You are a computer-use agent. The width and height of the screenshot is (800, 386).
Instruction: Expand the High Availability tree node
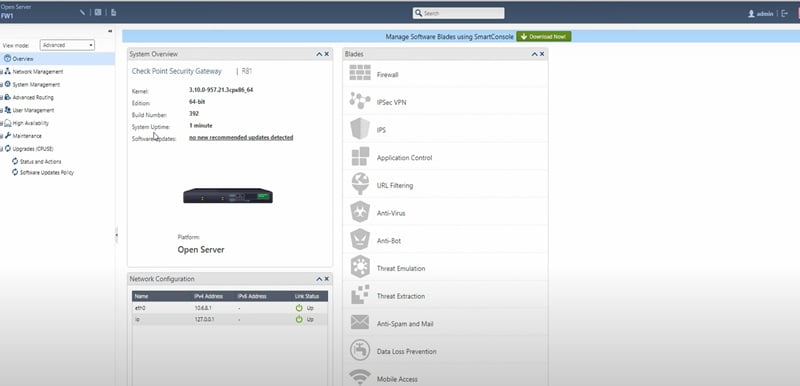click(x=2, y=123)
